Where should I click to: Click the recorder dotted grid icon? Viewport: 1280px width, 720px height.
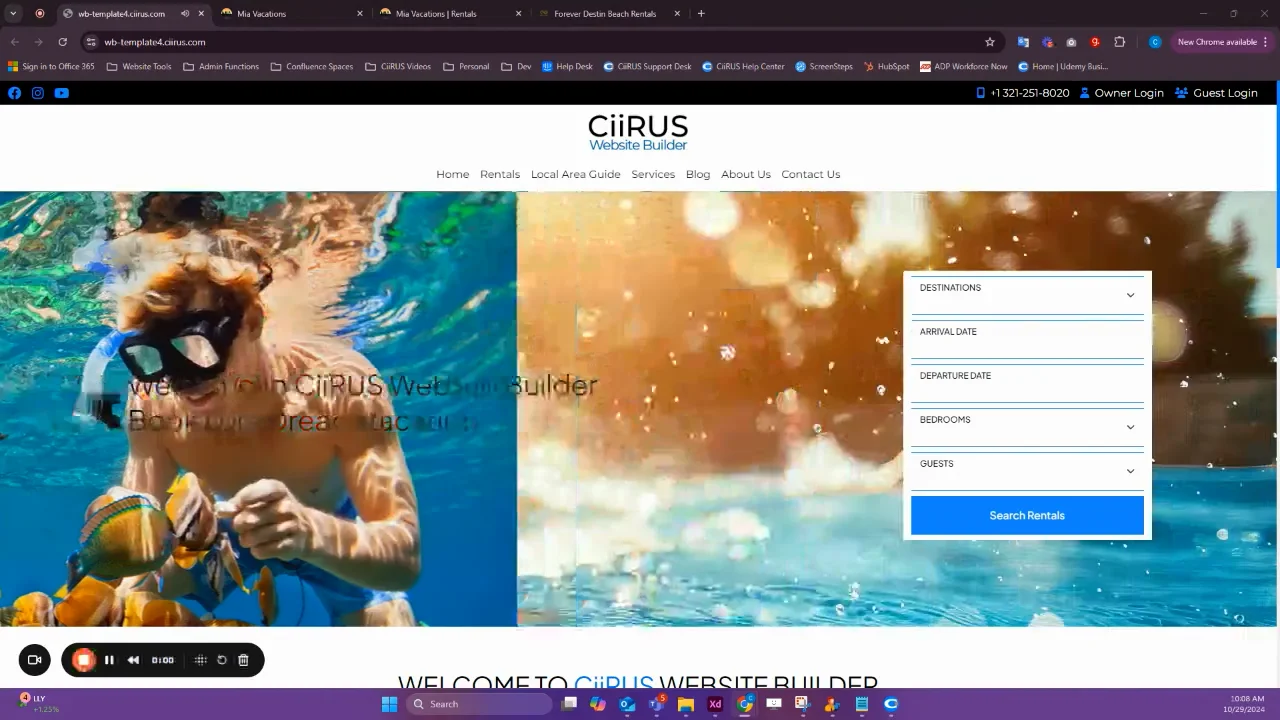[201, 660]
